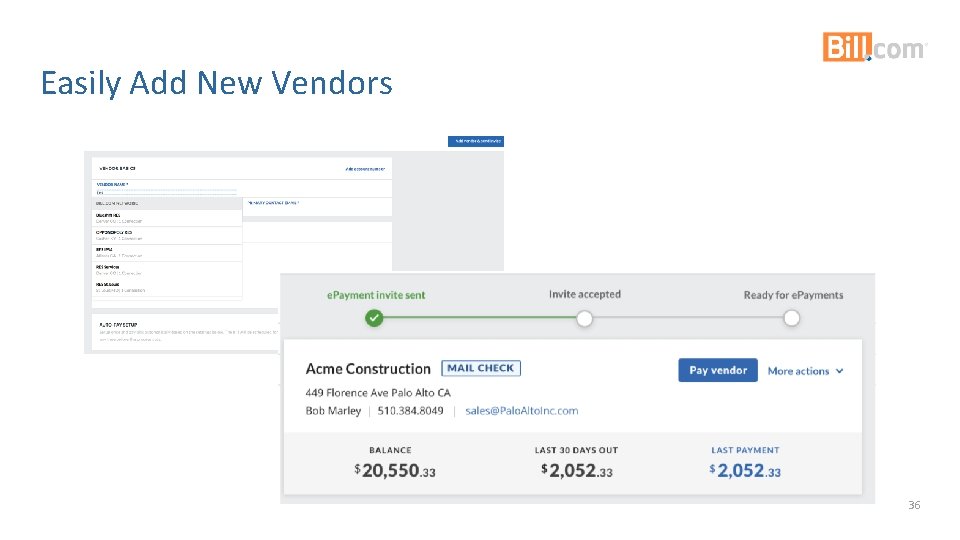The image size is (960, 540).
Task: Click the blue Pay vendor button
Action: (718, 370)
